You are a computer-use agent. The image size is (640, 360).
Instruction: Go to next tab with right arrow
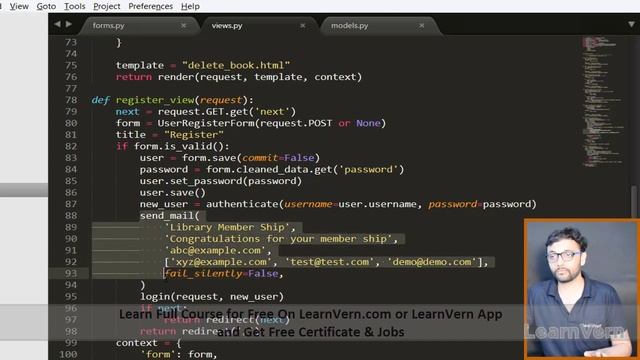(69, 24)
